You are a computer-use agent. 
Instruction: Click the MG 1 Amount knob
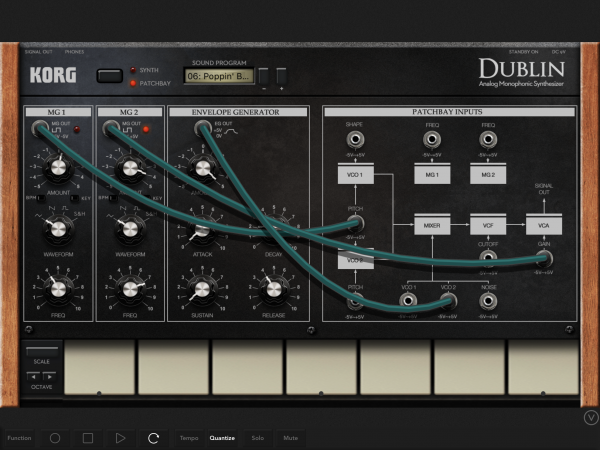click(x=59, y=168)
